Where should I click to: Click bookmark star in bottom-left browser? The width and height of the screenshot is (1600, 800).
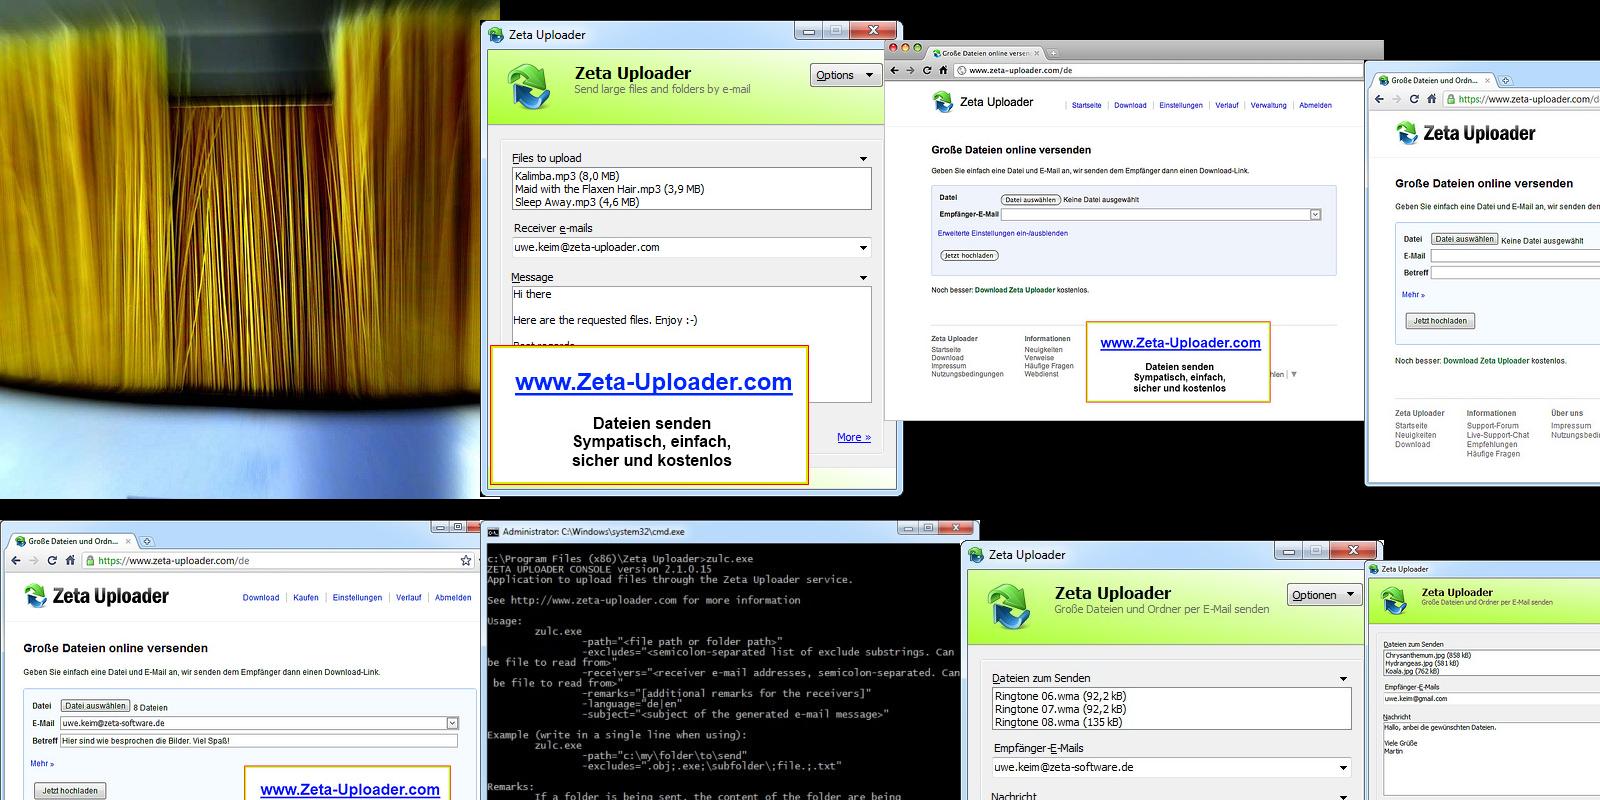click(x=465, y=561)
